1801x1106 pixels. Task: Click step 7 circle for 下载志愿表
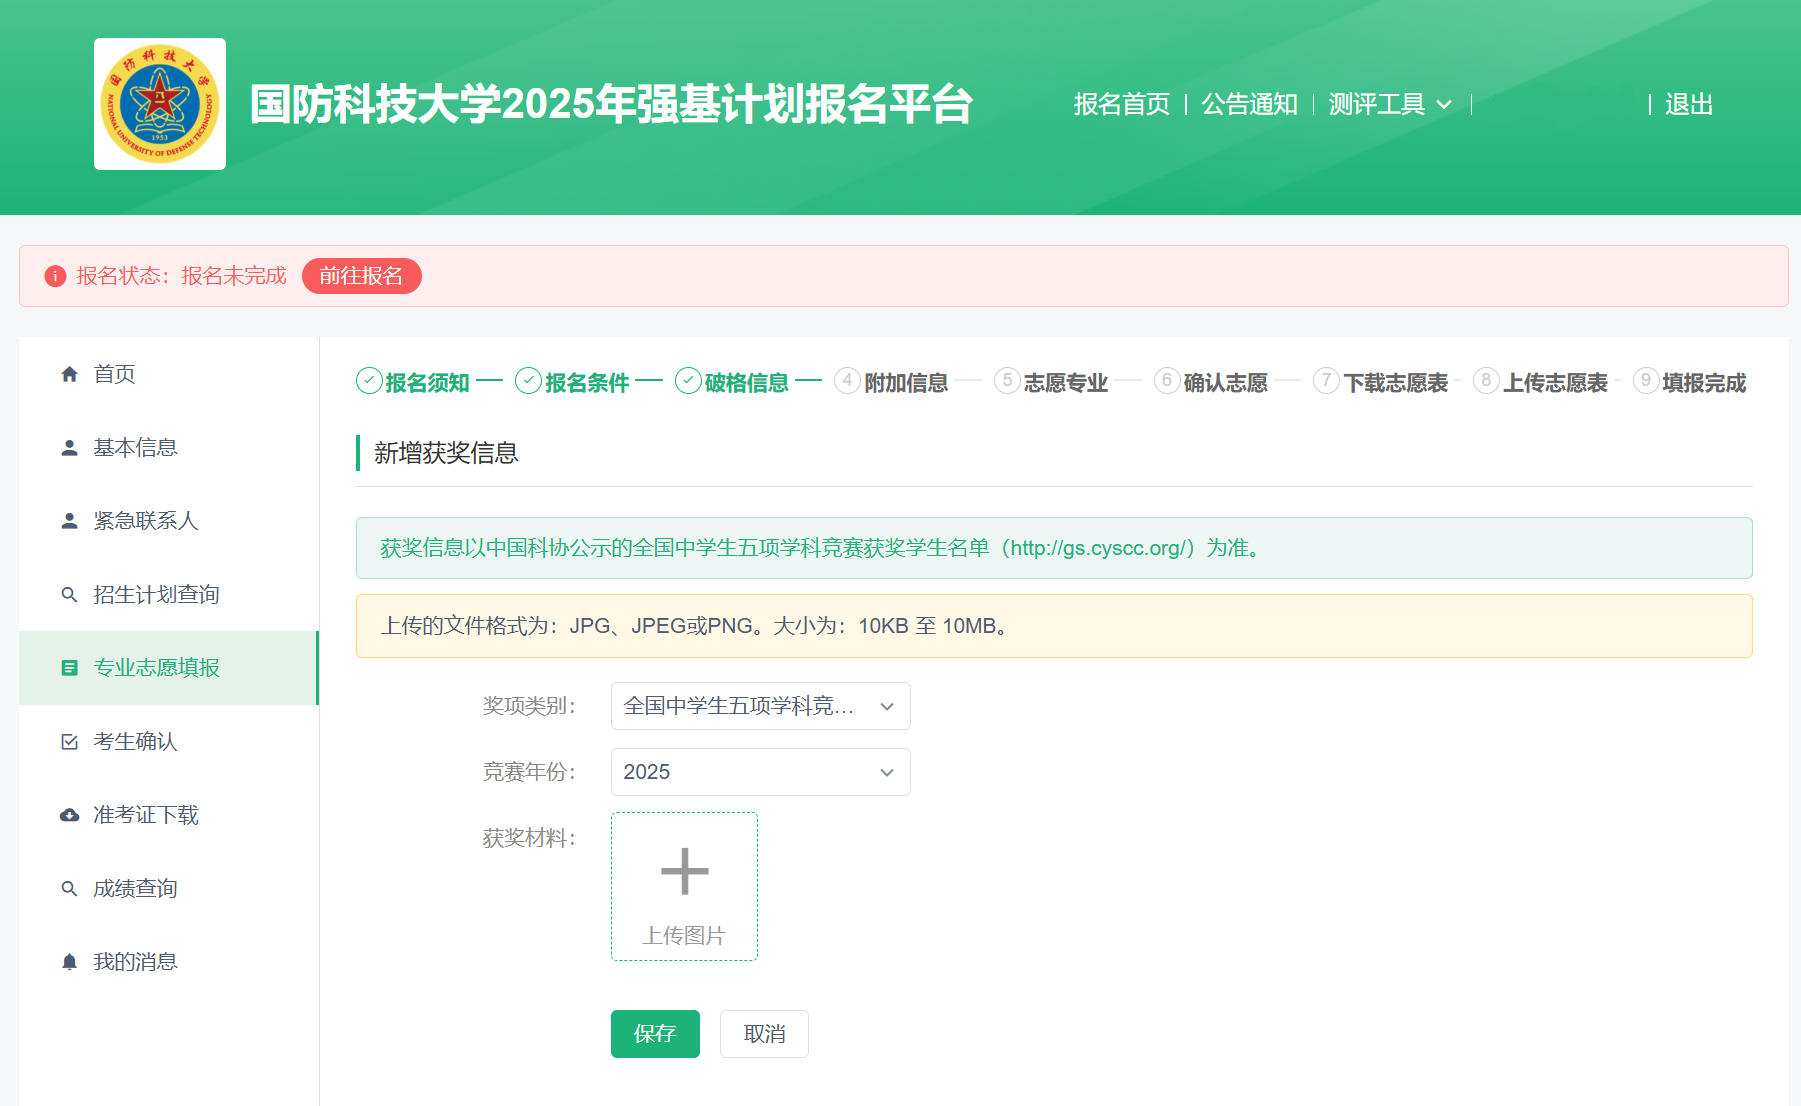(x=1326, y=381)
